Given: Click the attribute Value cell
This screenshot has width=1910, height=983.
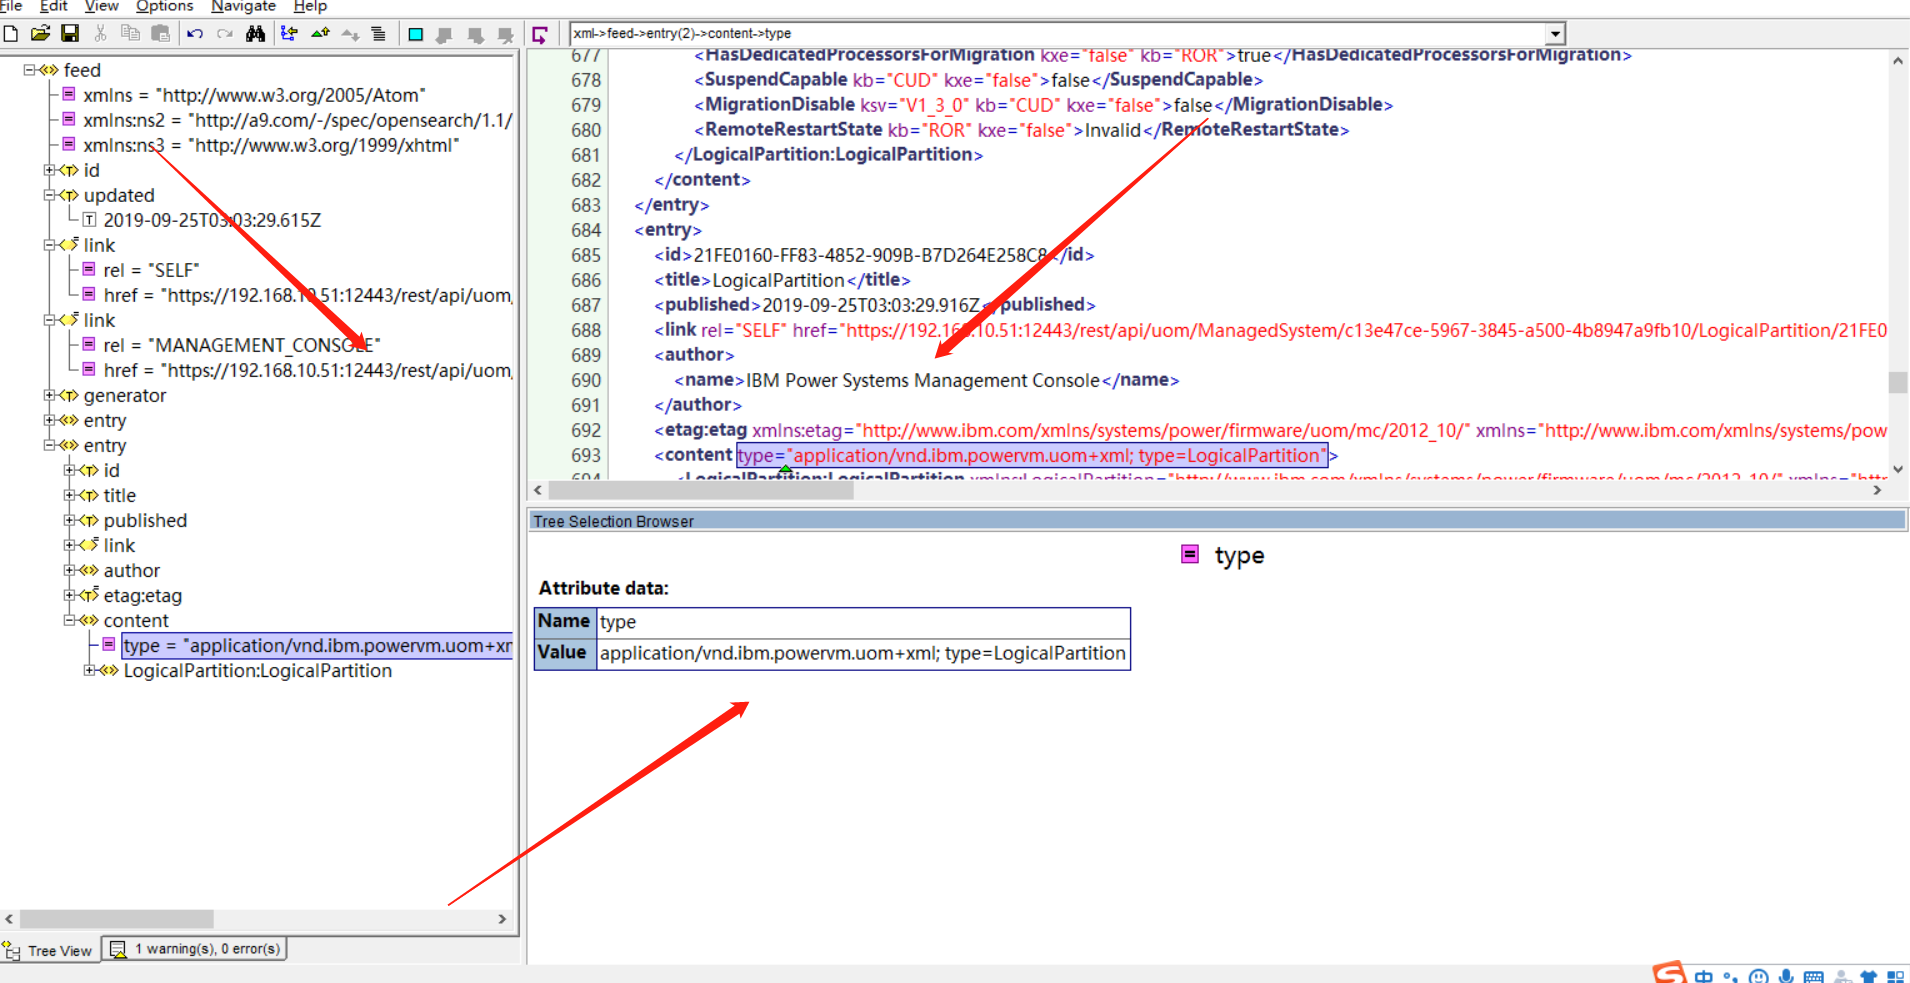Looking at the screenshot, I should tap(863, 653).
